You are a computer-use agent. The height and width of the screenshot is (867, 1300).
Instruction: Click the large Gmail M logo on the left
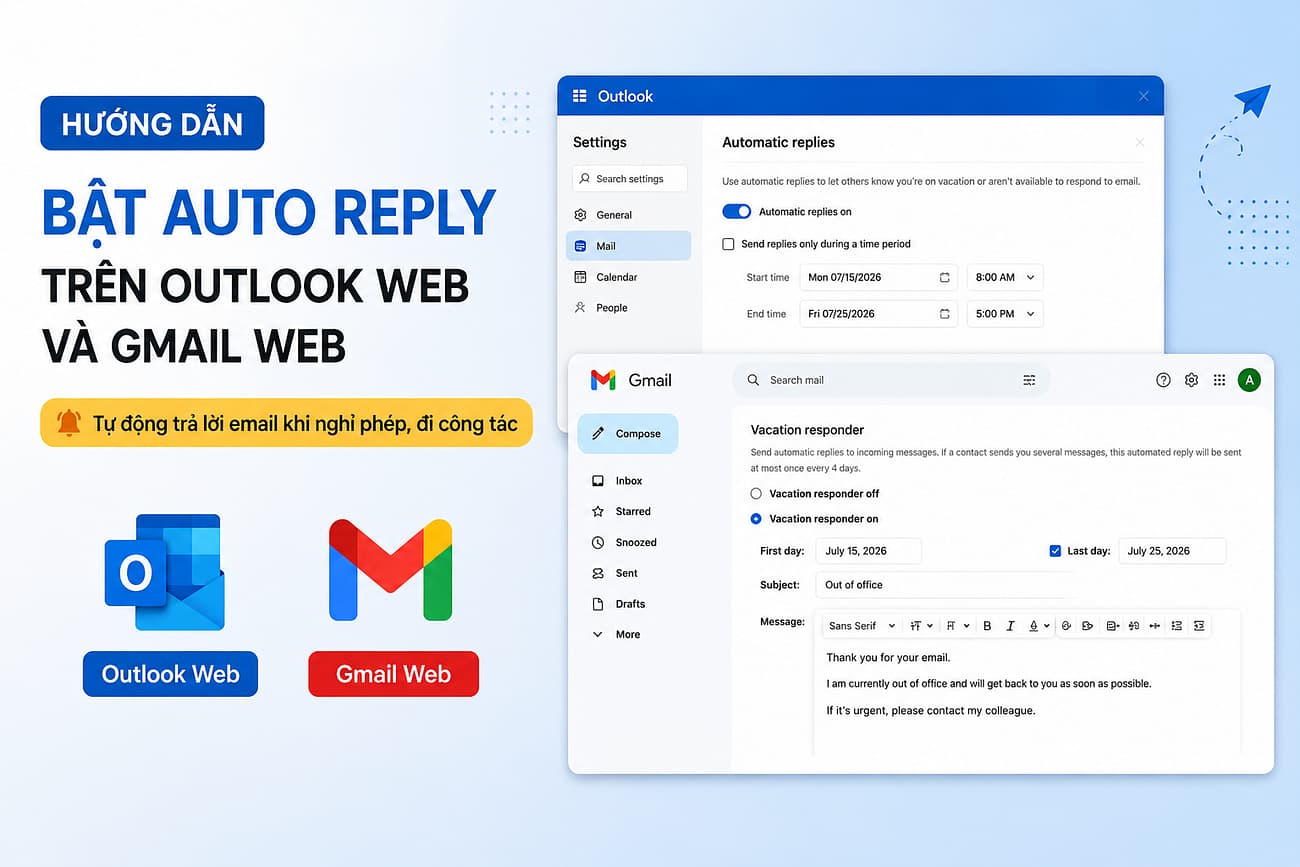[391, 570]
